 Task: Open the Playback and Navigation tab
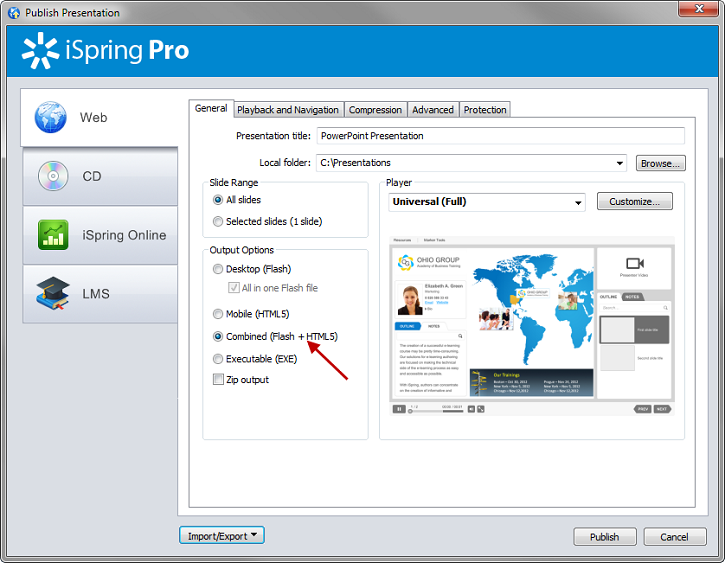(288, 110)
